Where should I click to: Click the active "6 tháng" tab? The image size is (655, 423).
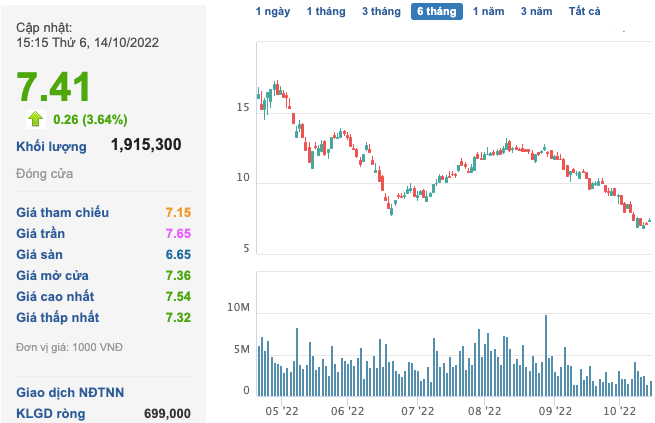point(435,11)
